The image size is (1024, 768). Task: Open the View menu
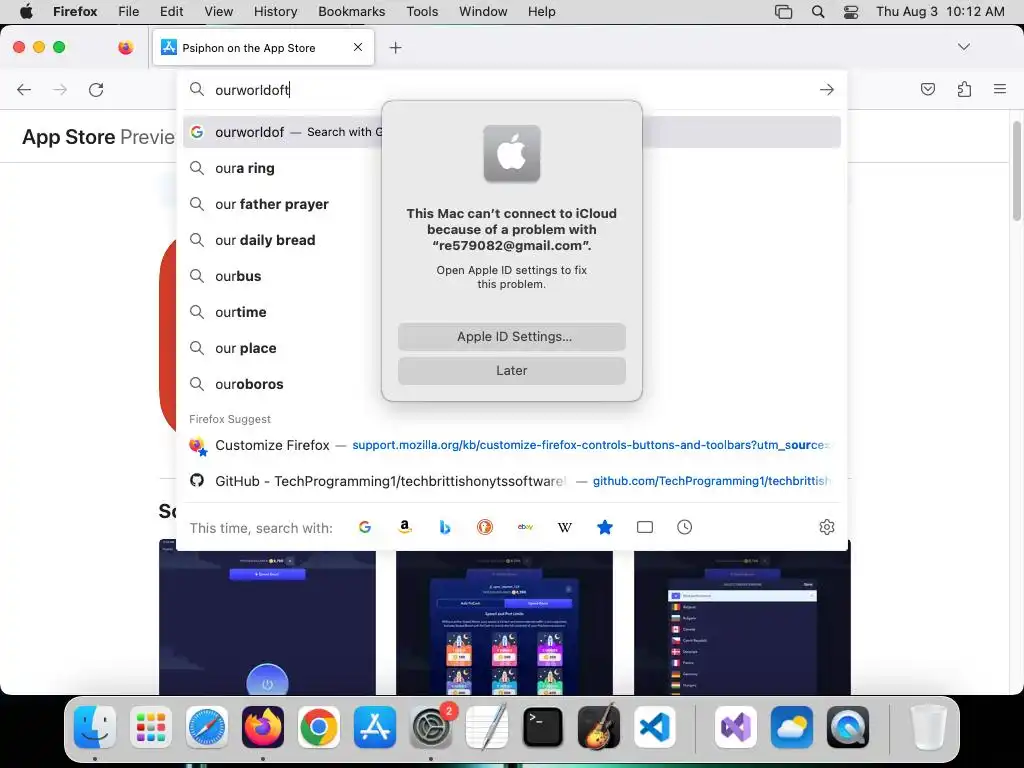(x=218, y=11)
